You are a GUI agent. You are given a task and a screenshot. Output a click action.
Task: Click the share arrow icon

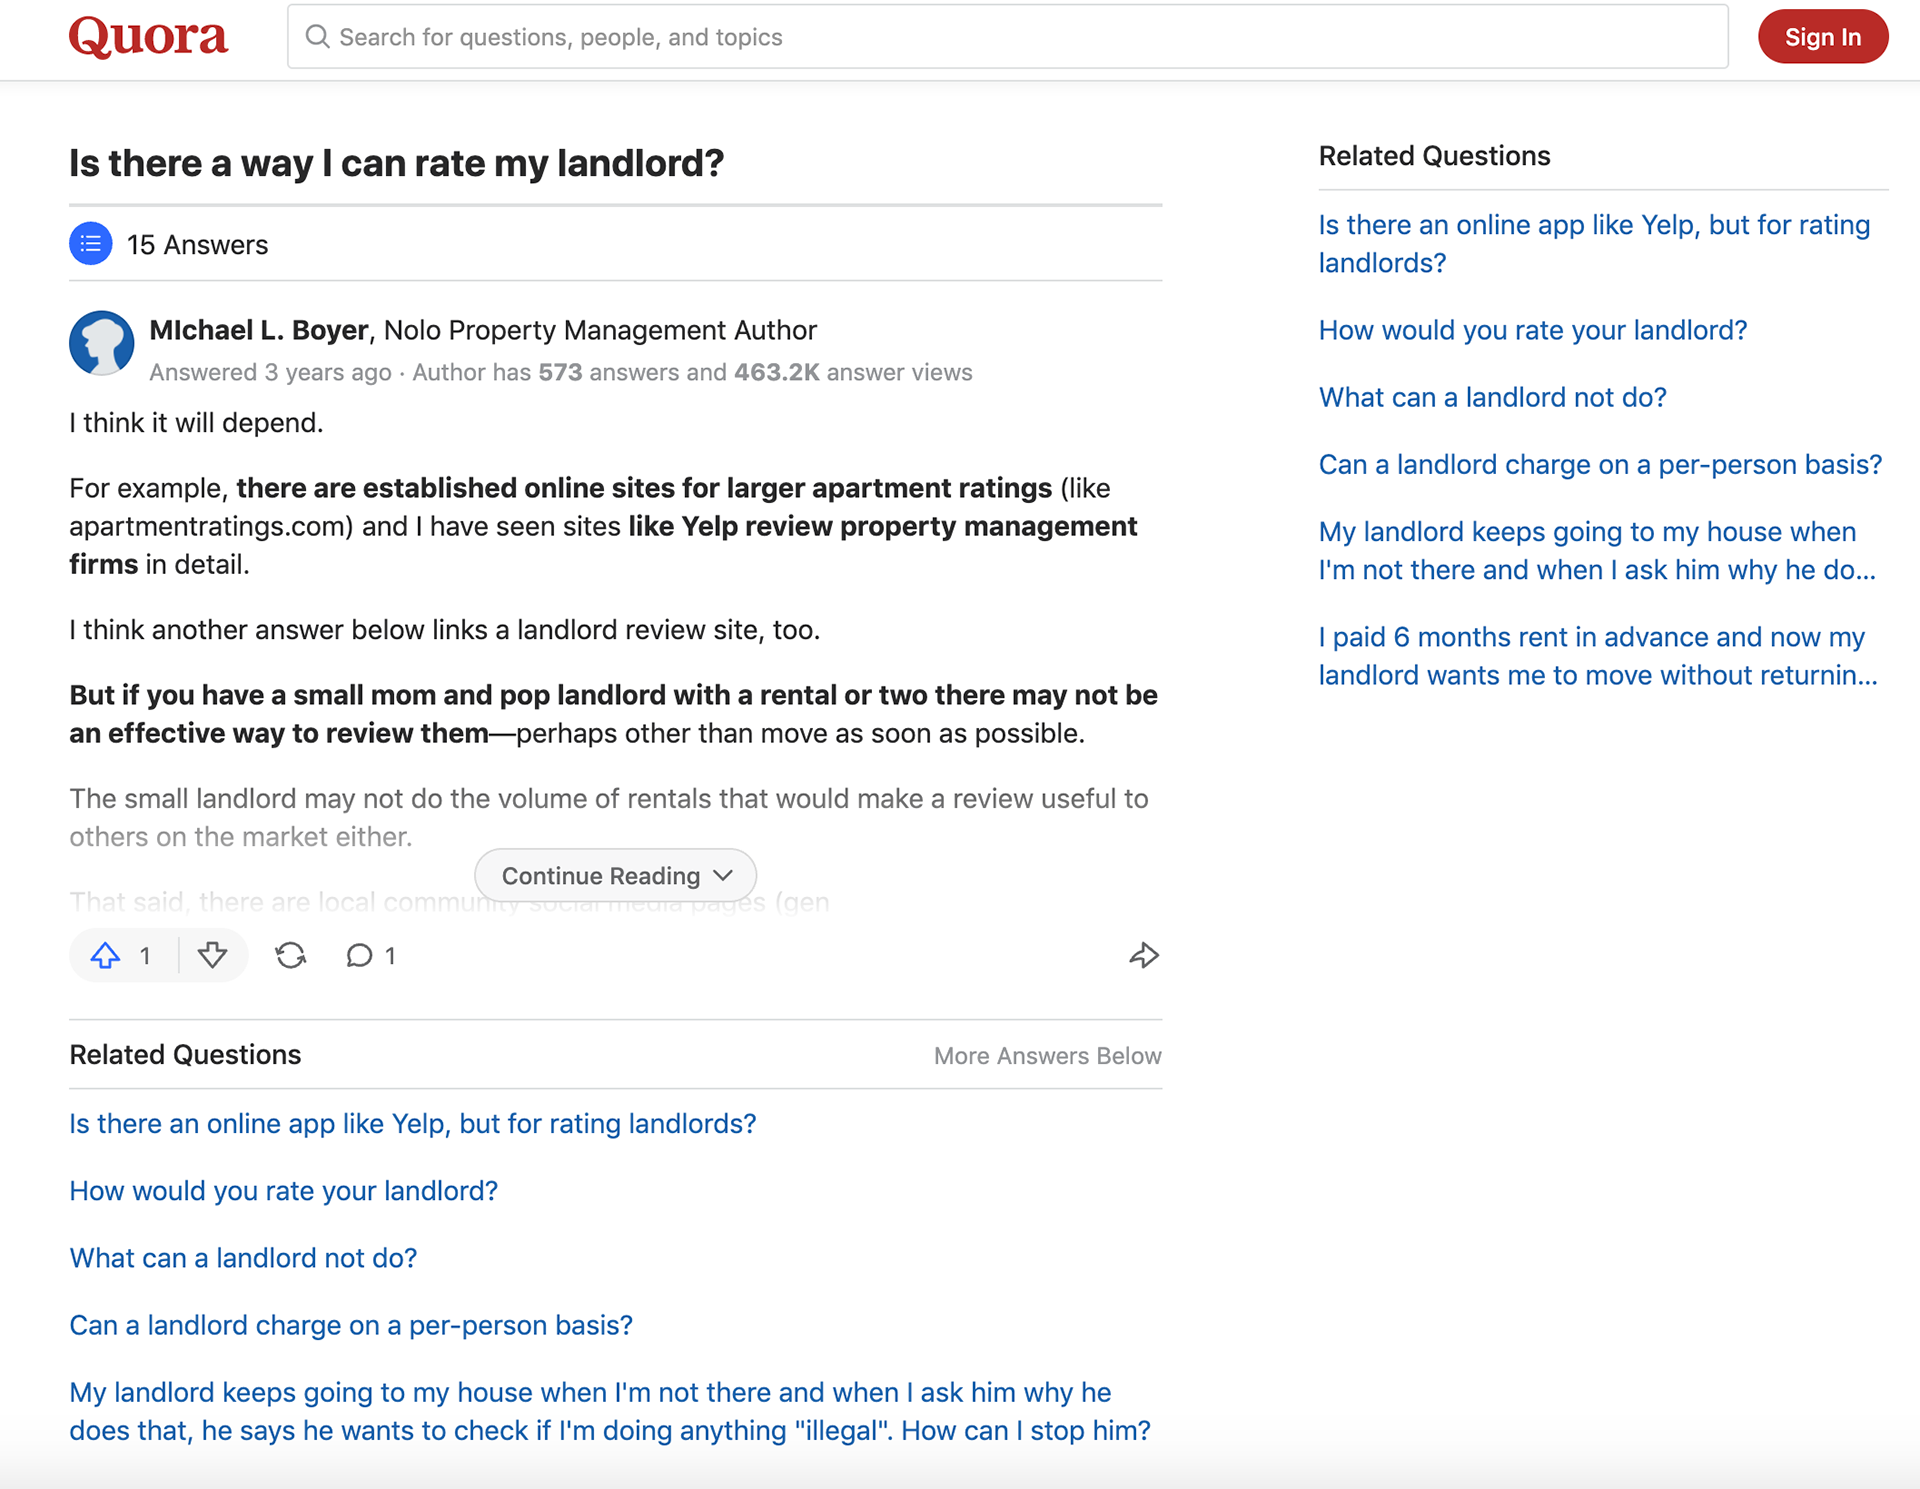[x=1143, y=956]
